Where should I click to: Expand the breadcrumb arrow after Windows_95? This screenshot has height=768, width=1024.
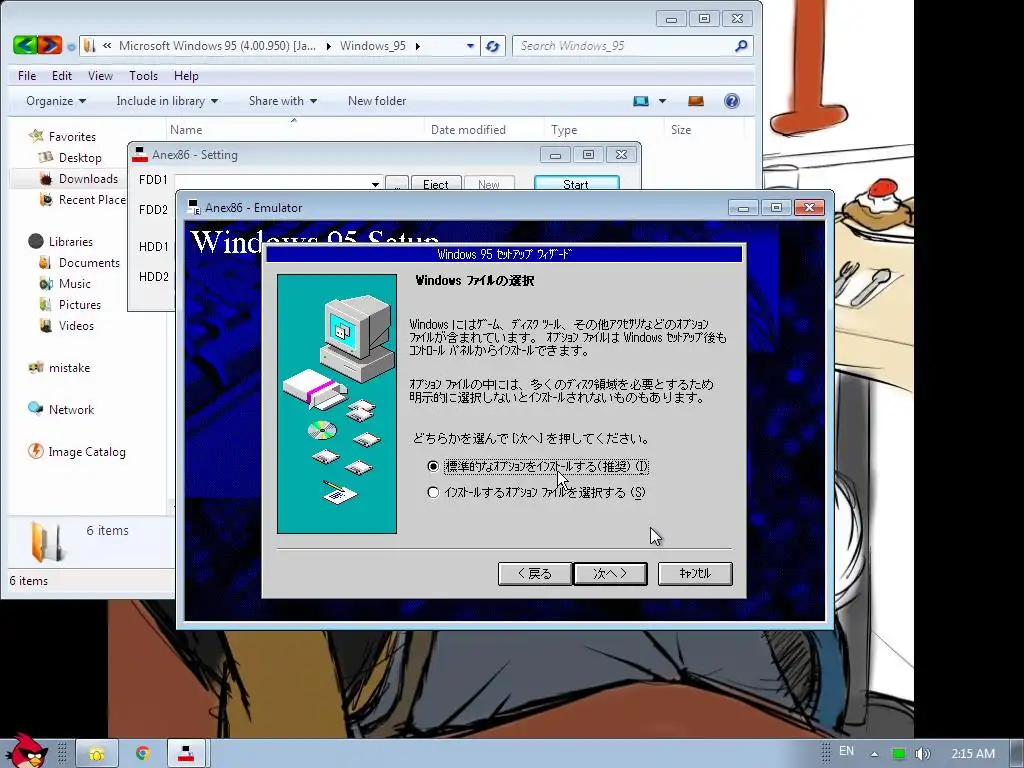[x=417, y=46]
